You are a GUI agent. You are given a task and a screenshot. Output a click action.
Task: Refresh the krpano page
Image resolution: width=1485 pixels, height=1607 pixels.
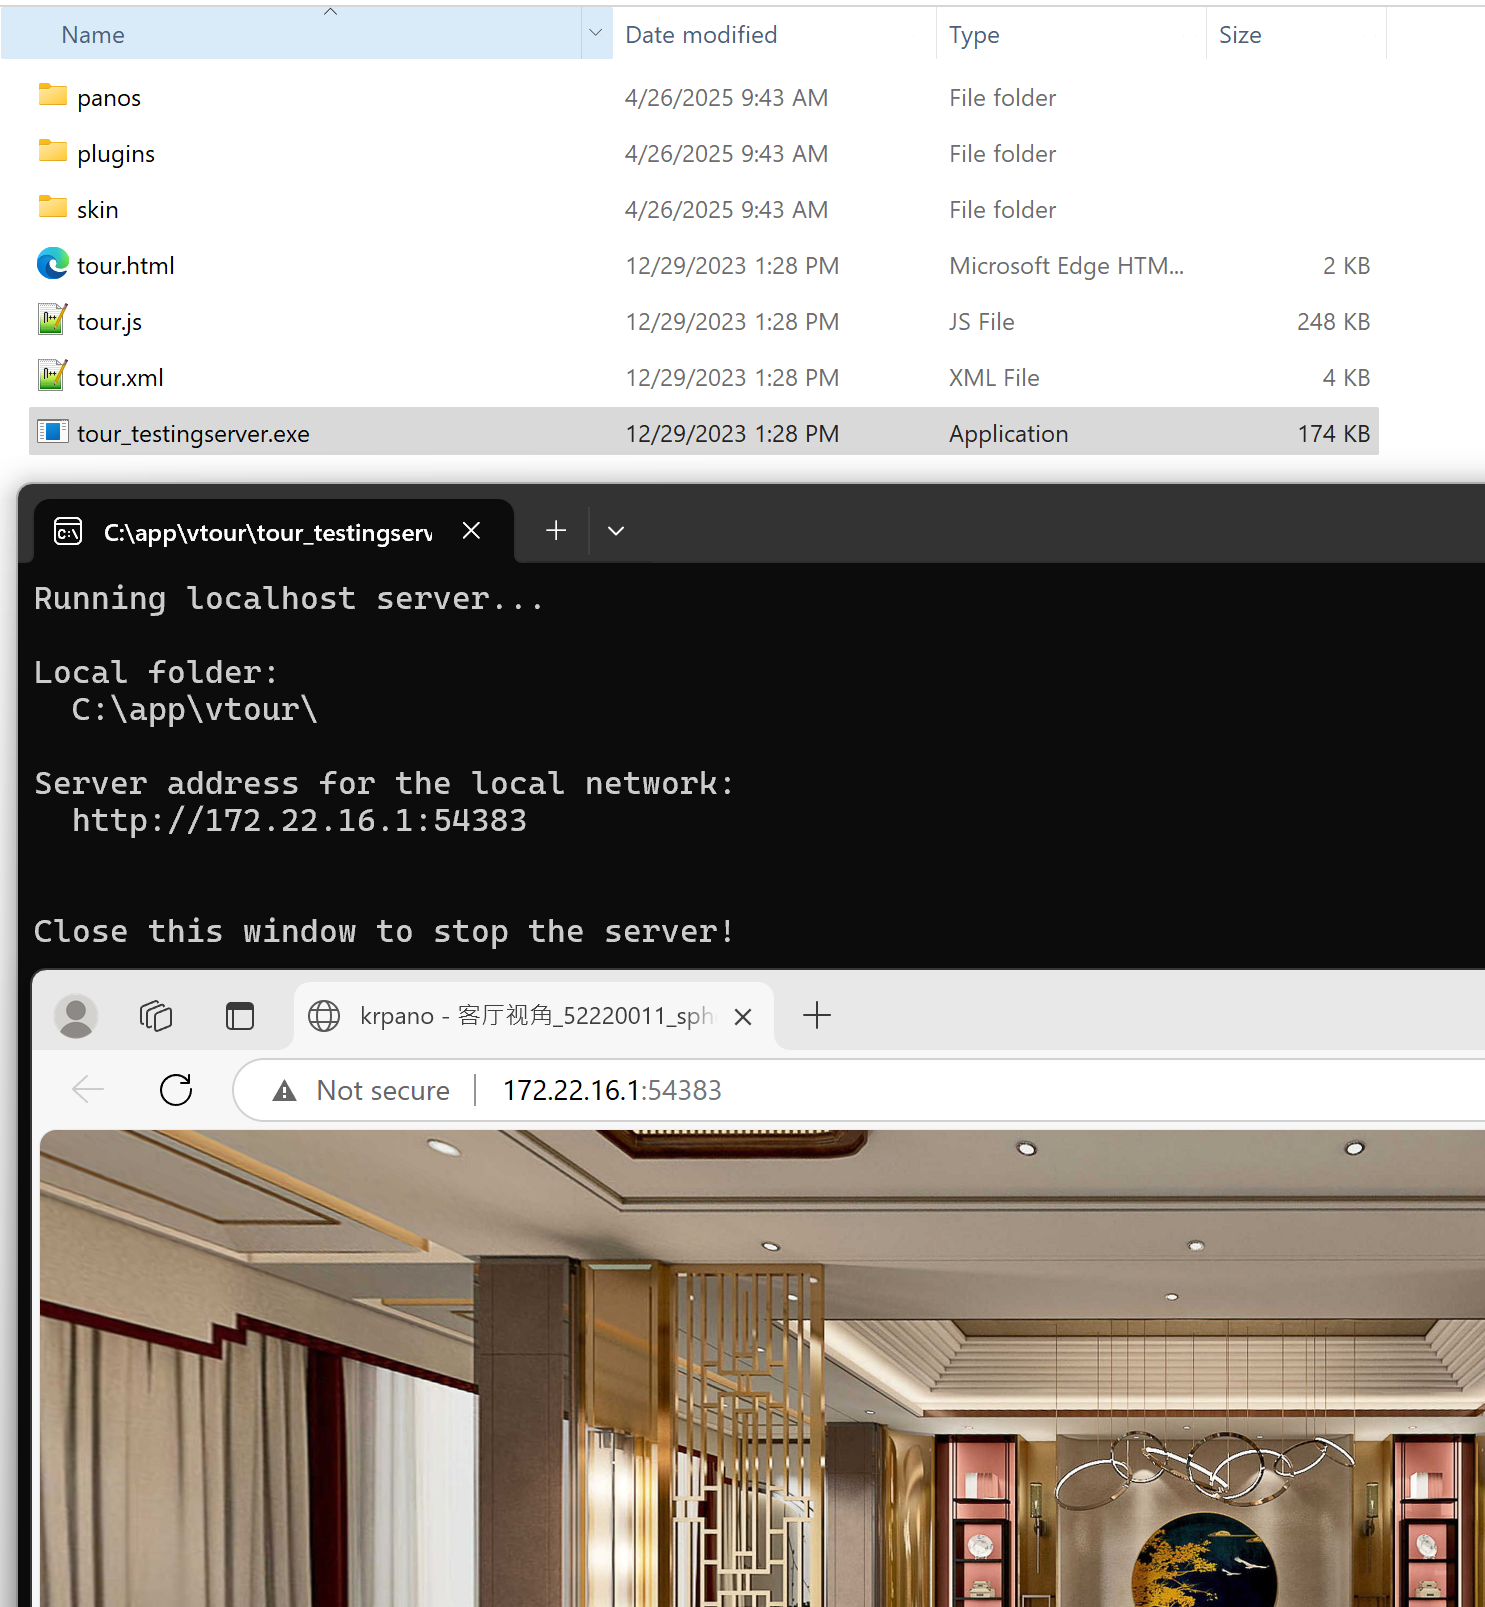pyautogui.click(x=176, y=1090)
